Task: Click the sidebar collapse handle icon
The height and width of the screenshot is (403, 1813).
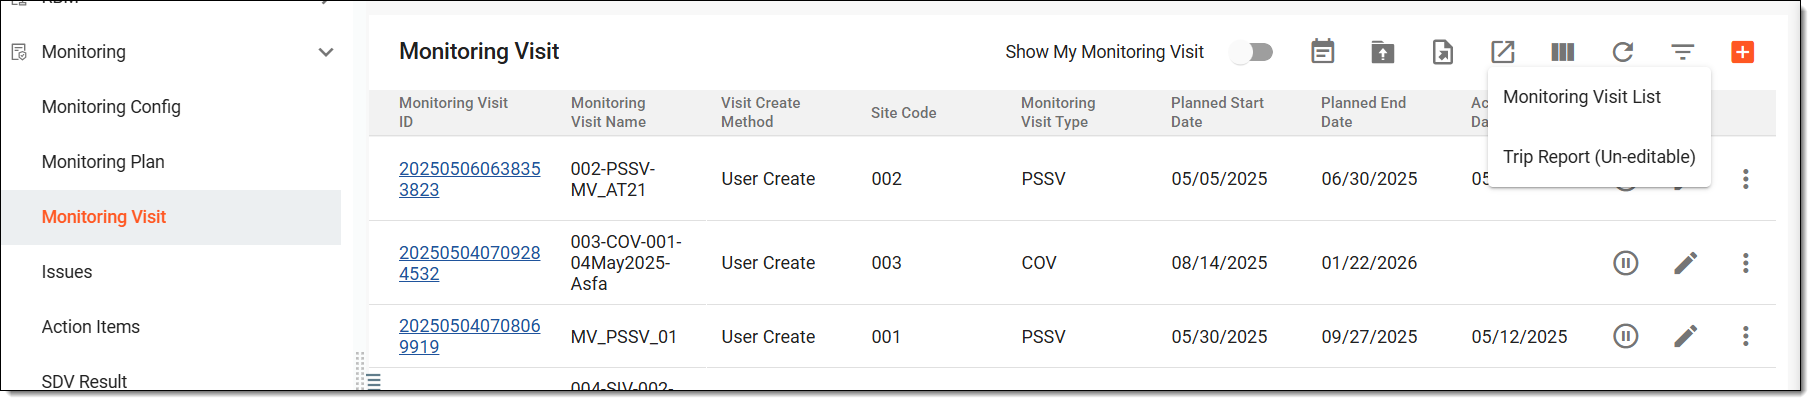Action: click(x=373, y=381)
